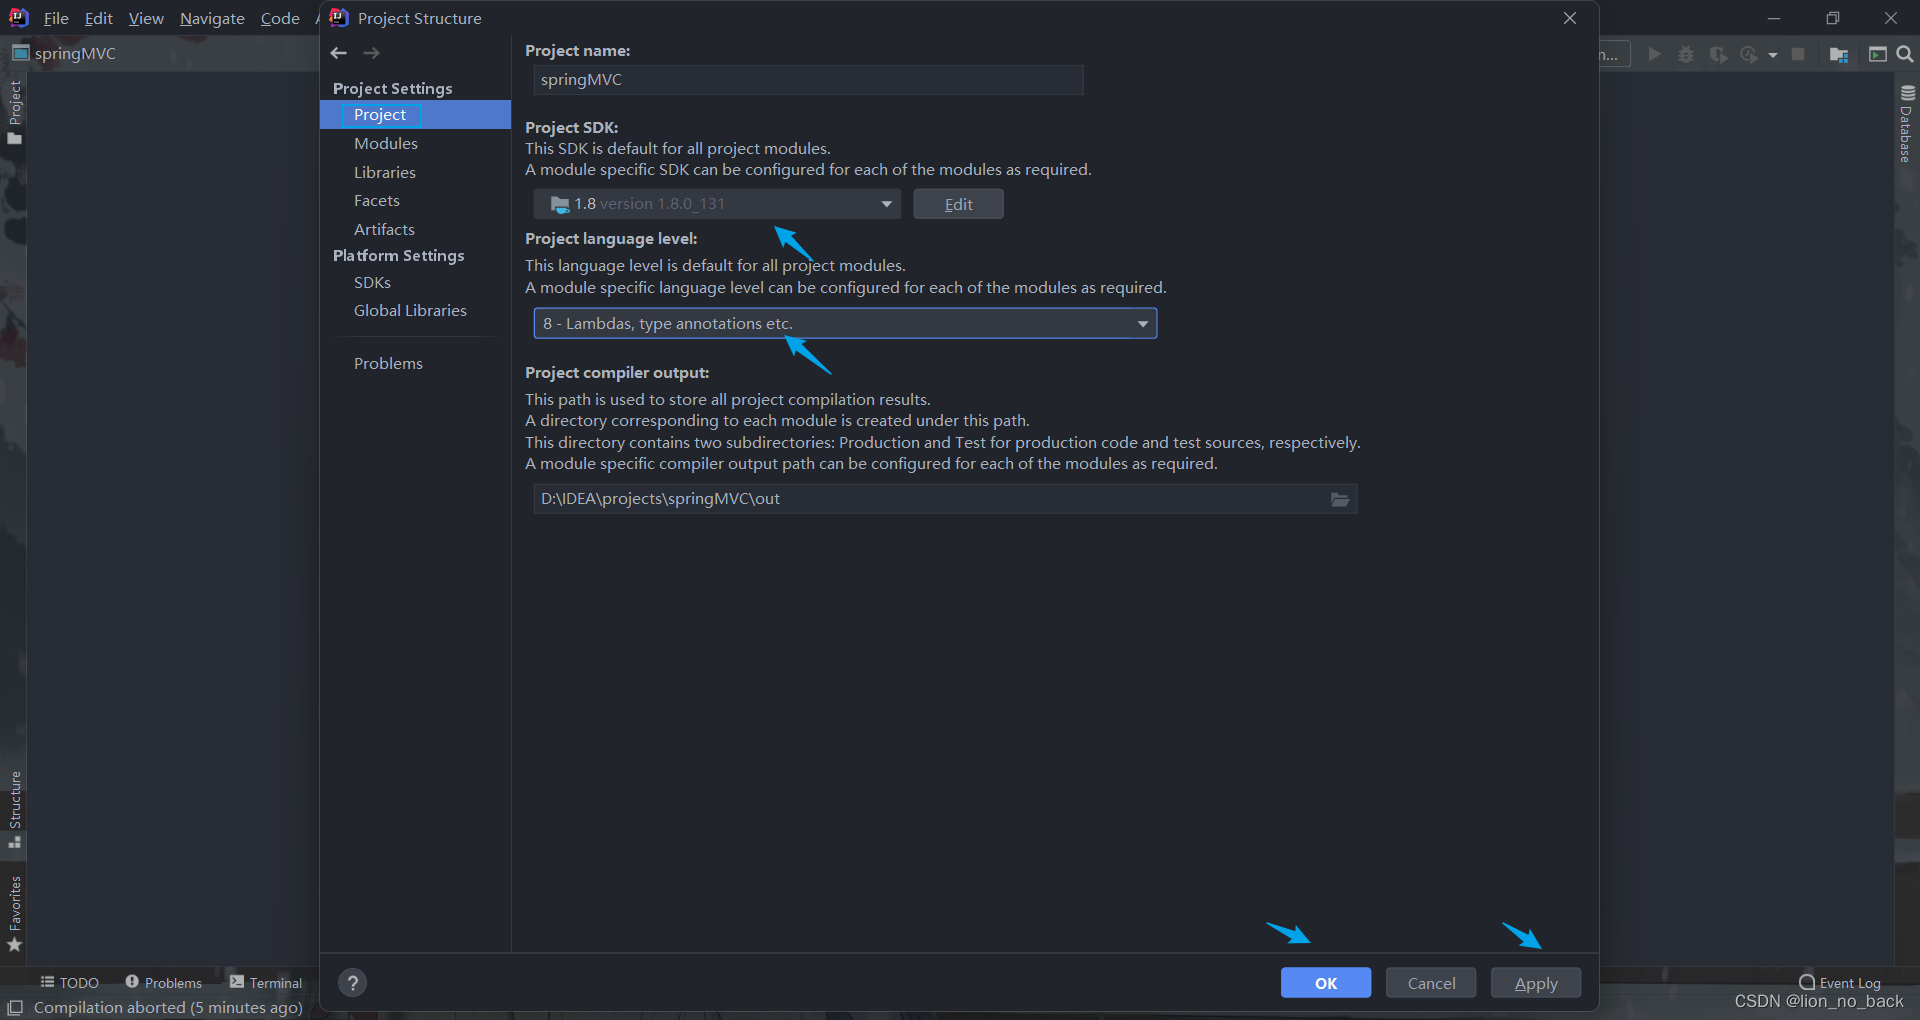Open the Problems tool tab at bottom
Viewport: 1920px width, 1020px height.
click(x=163, y=983)
